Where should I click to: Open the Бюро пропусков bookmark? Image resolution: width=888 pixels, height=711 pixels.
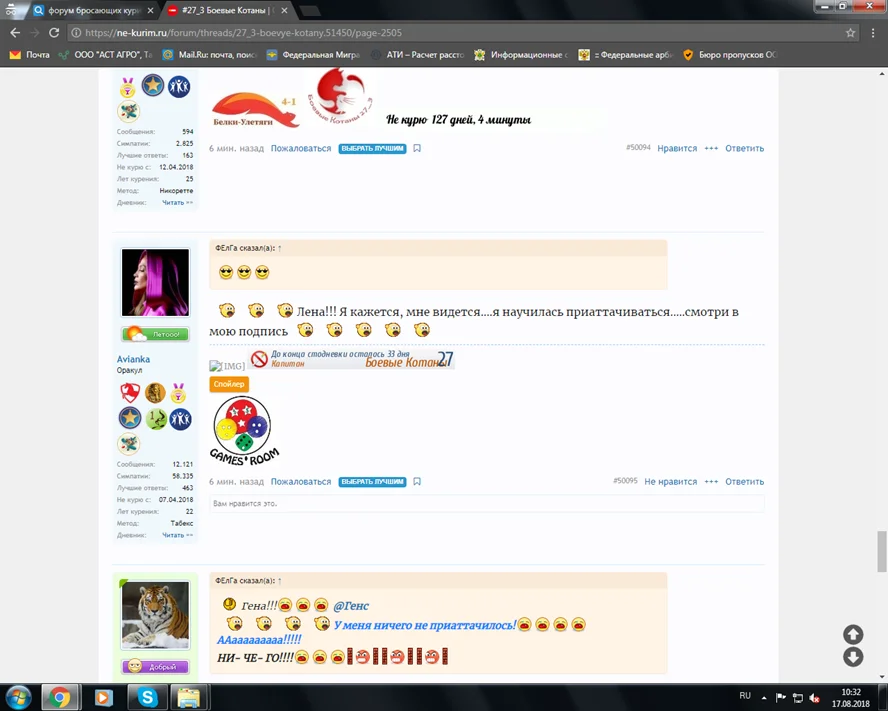coord(730,55)
